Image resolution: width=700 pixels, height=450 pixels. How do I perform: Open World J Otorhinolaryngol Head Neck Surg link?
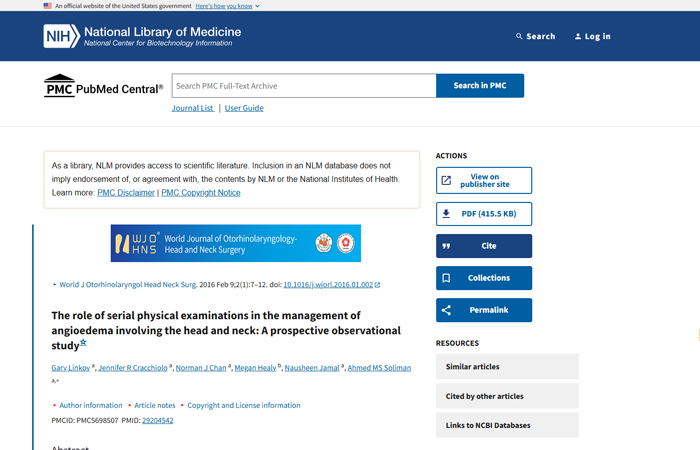click(128, 285)
